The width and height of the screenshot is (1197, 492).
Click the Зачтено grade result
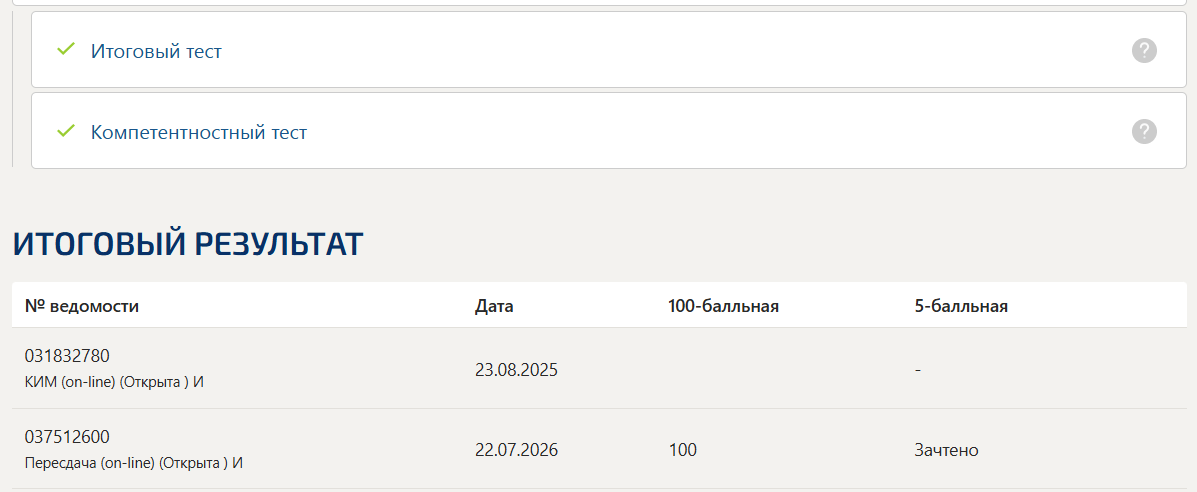point(947,450)
